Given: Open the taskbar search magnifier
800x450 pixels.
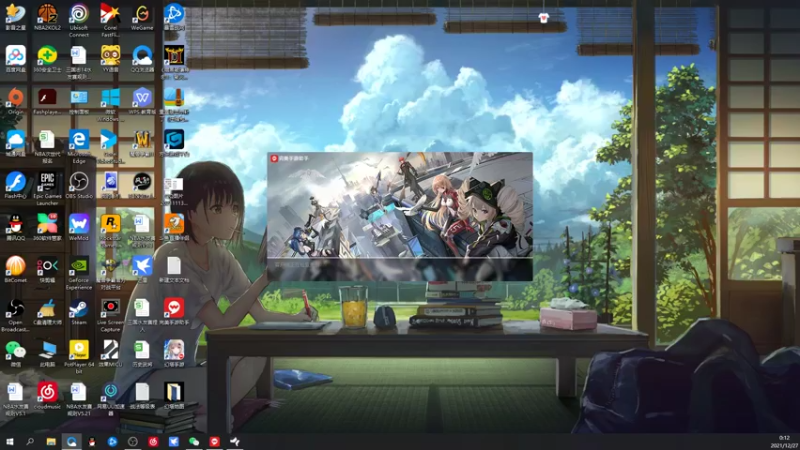Looking at the screenshot, I should (30, 441).
